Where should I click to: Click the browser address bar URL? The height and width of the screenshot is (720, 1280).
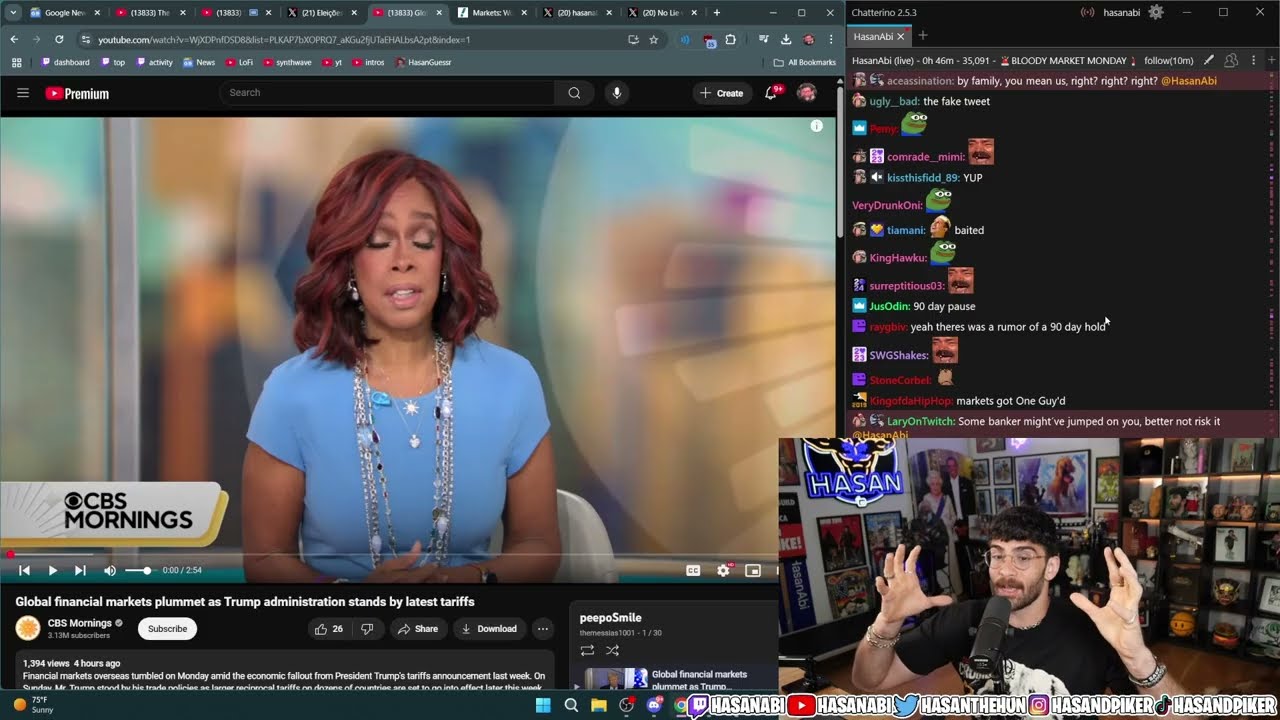tap(284, 40)
